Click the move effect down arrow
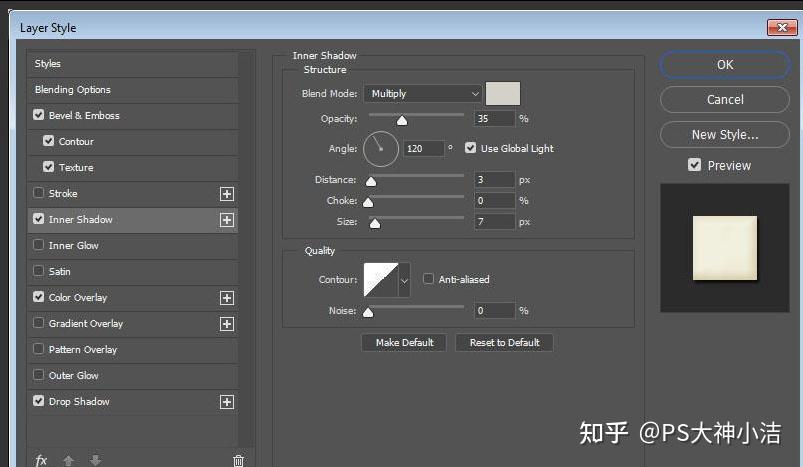Image resolution: width=803 pixels, height=467 pixels. [x=95, y=460]
